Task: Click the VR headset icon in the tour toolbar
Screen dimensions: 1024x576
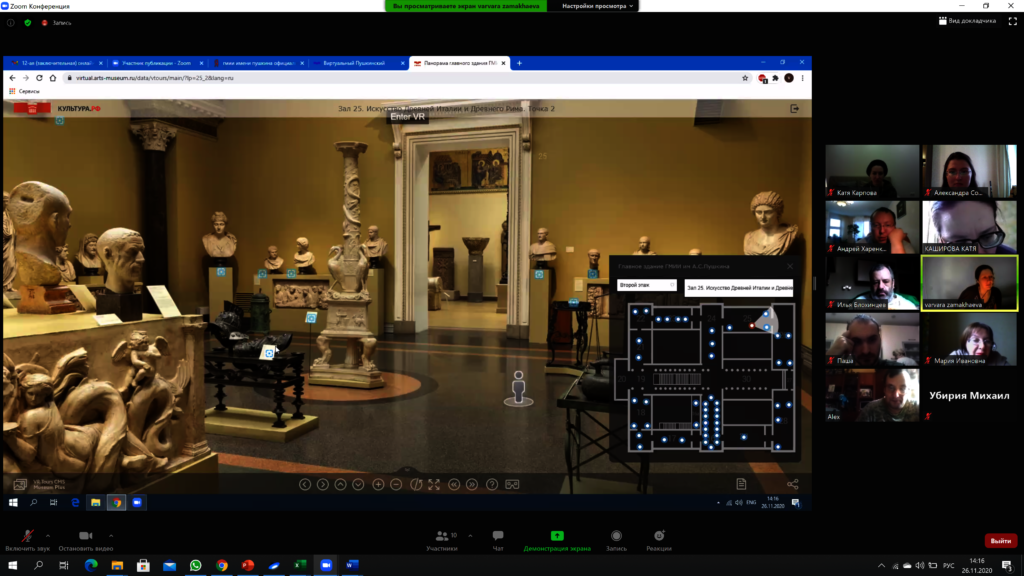Action: pos(512,485)
